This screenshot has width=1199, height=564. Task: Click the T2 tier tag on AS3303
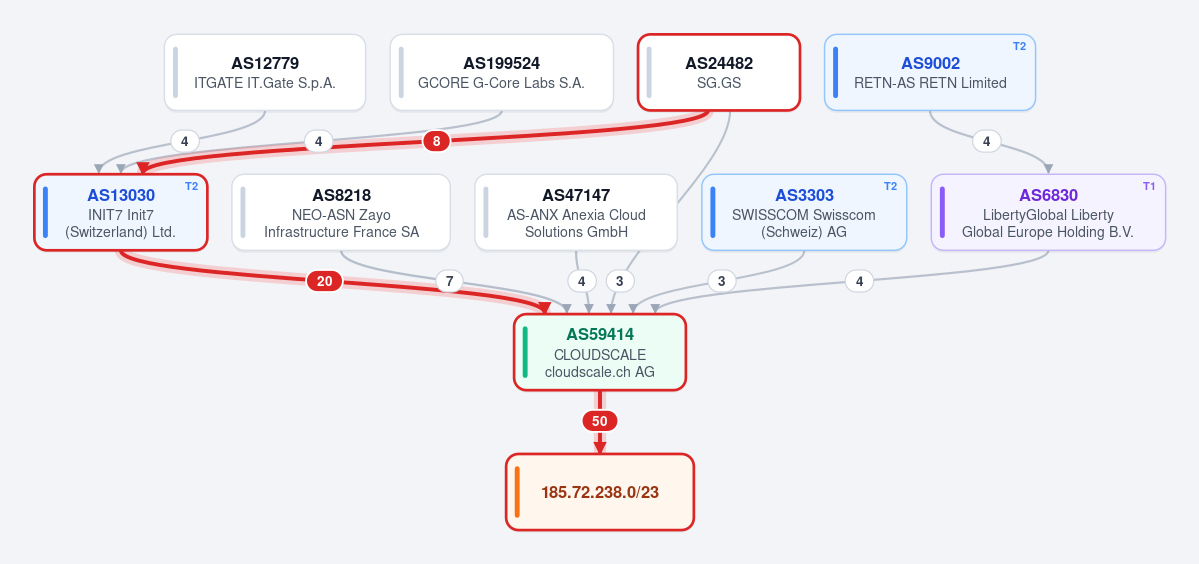pyautogui.click(x=890, y=186)
